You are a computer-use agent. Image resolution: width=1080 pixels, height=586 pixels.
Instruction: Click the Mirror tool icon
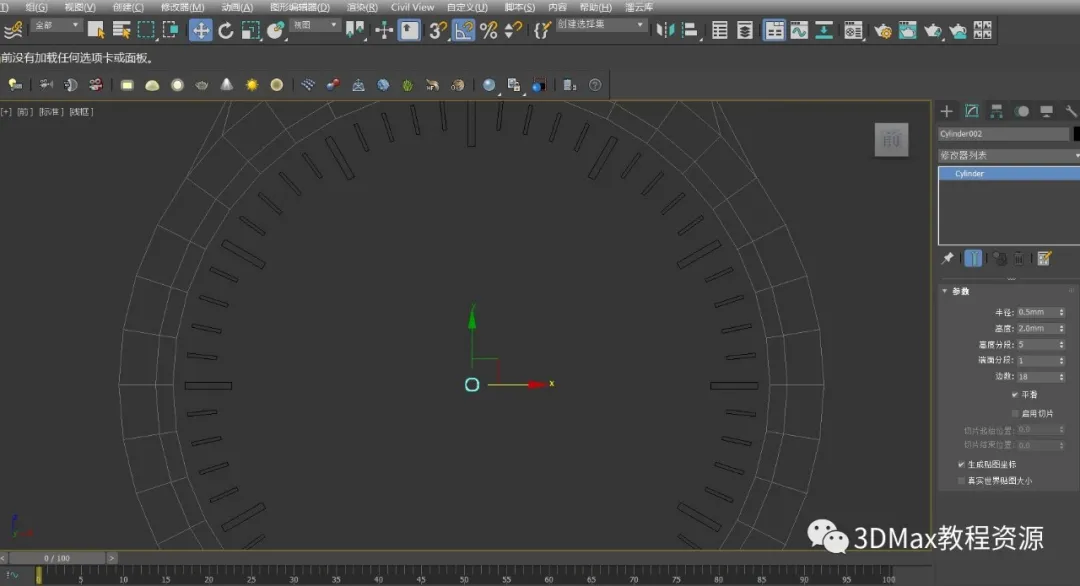point(665,30)
